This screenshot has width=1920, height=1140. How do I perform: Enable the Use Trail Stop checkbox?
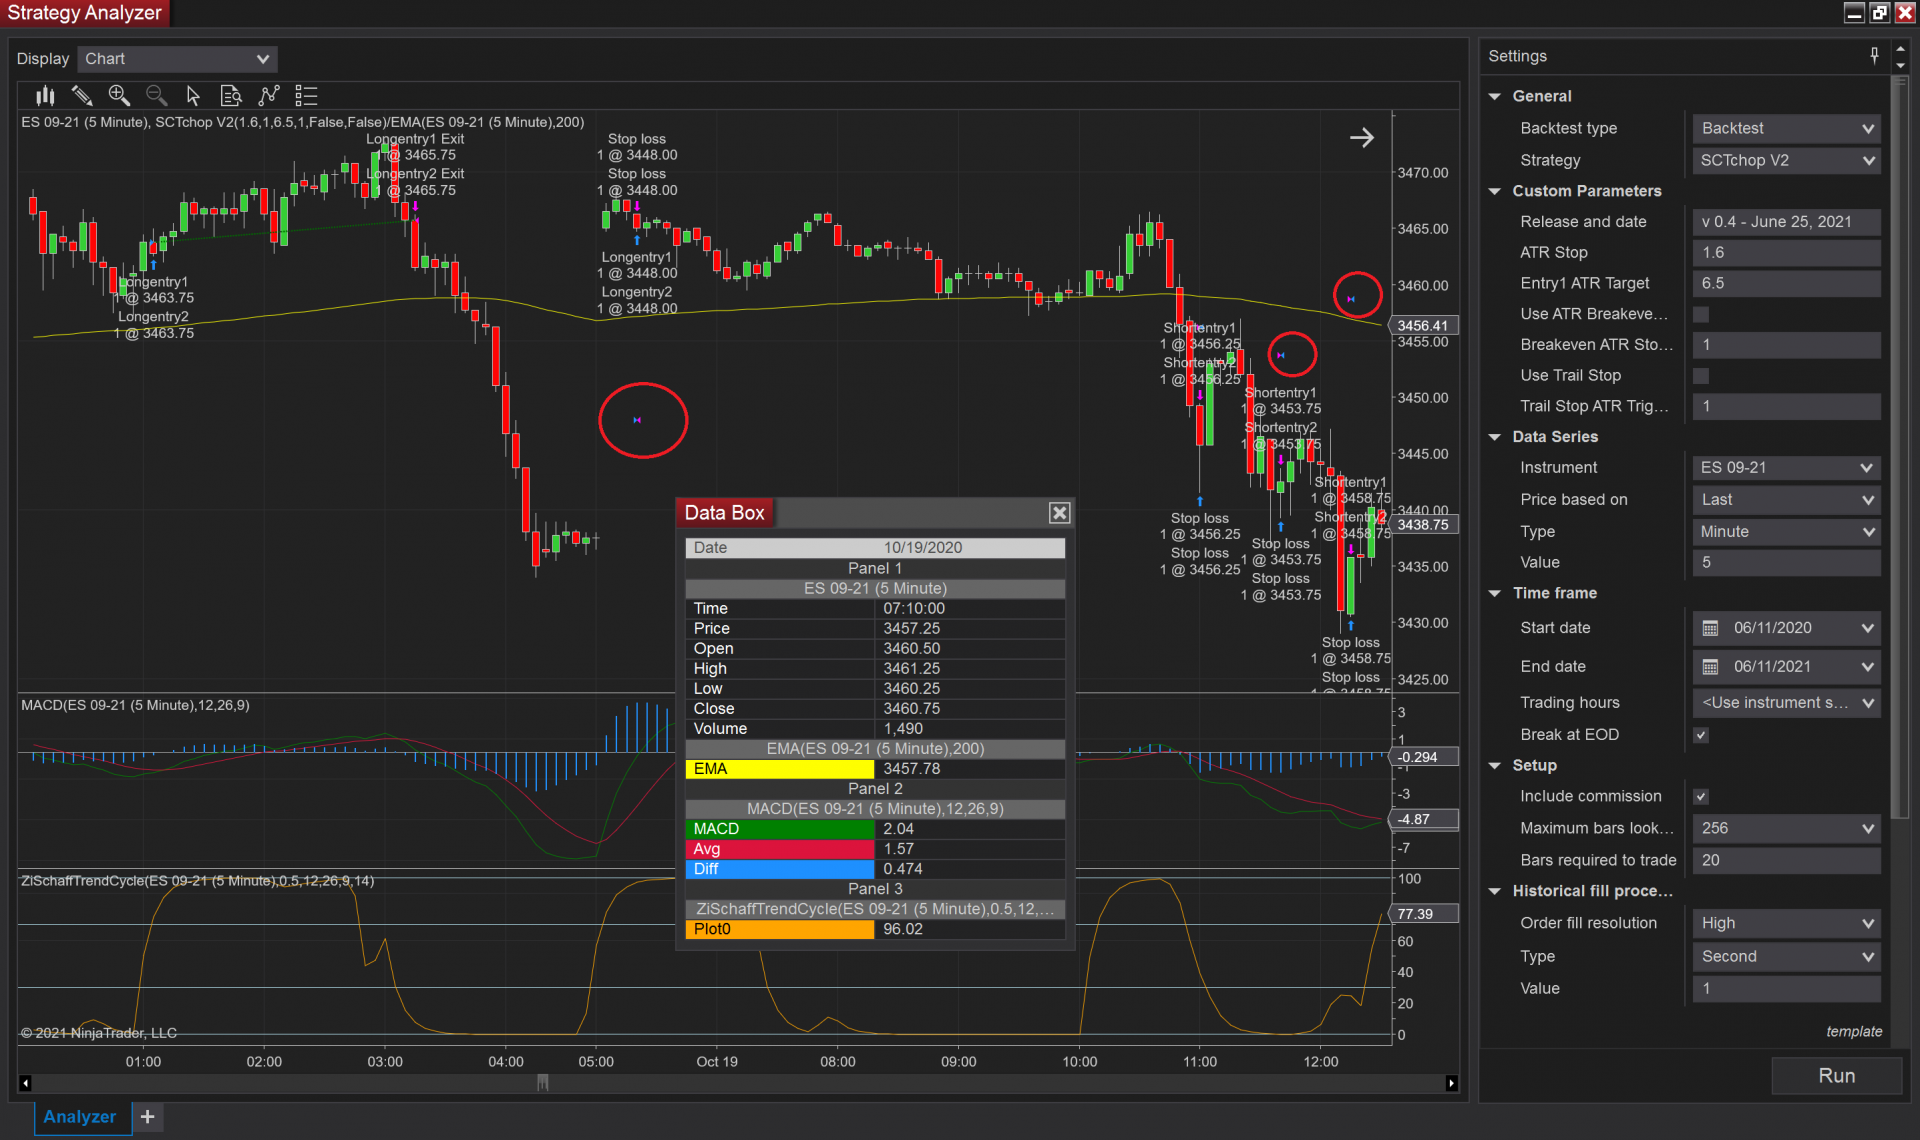(1701, 376)
